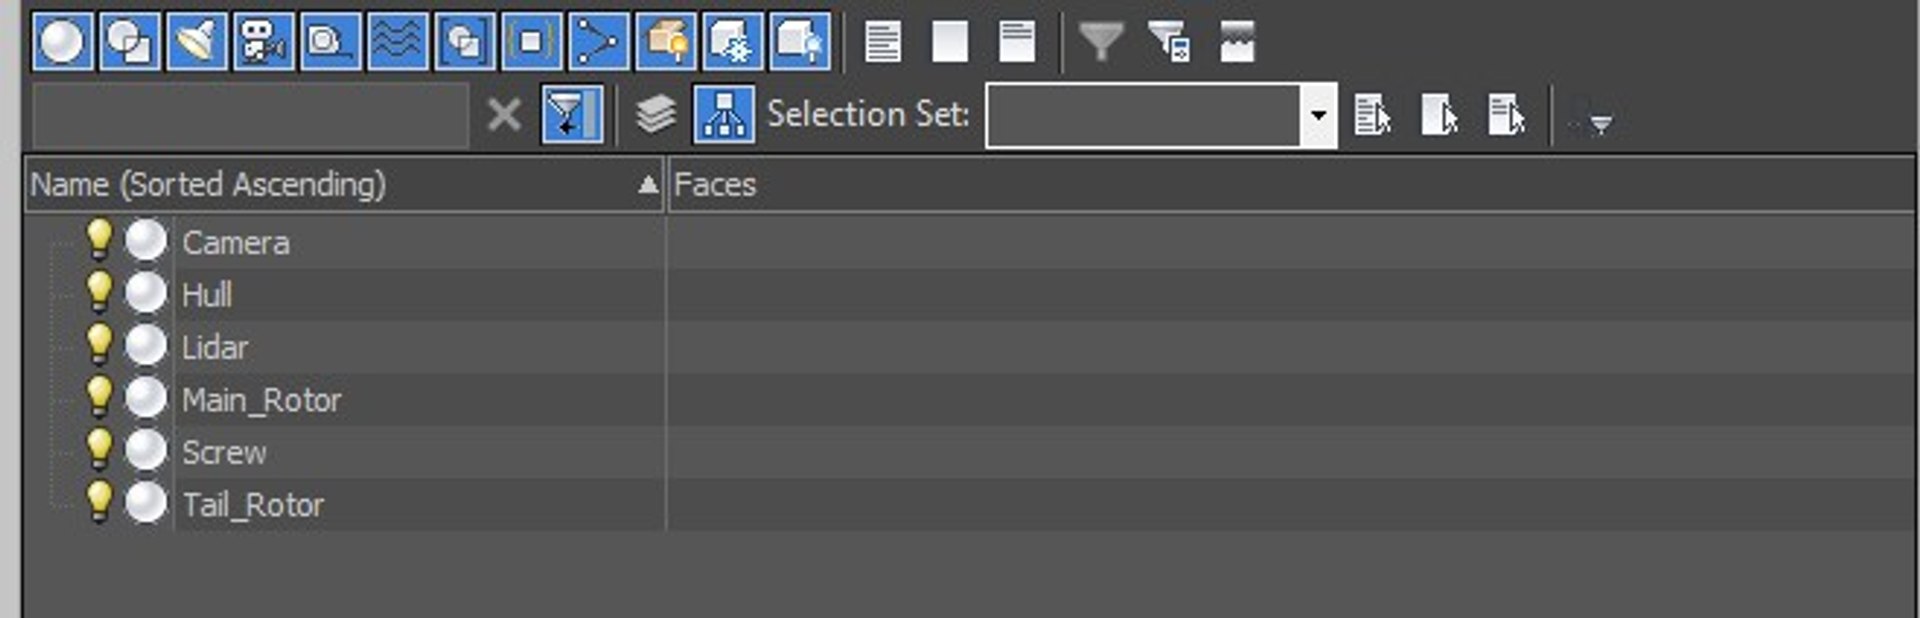Toggle Display Space Warps filter icon
1920x618 pixels.
pos(397,41)
